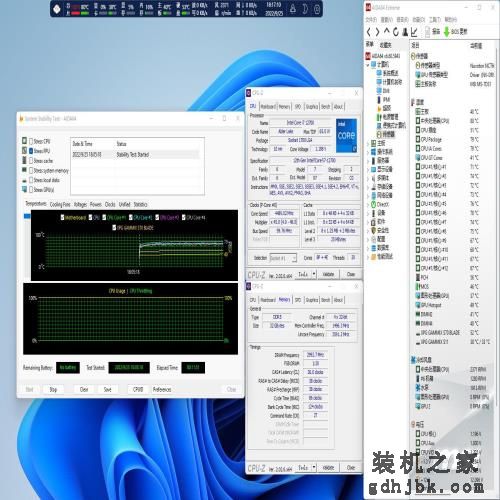Toggle the CPU Core #1 graph checkbox
Image resolution: width=500 pixels, height=500 pixels.
(x=104, y=217)
